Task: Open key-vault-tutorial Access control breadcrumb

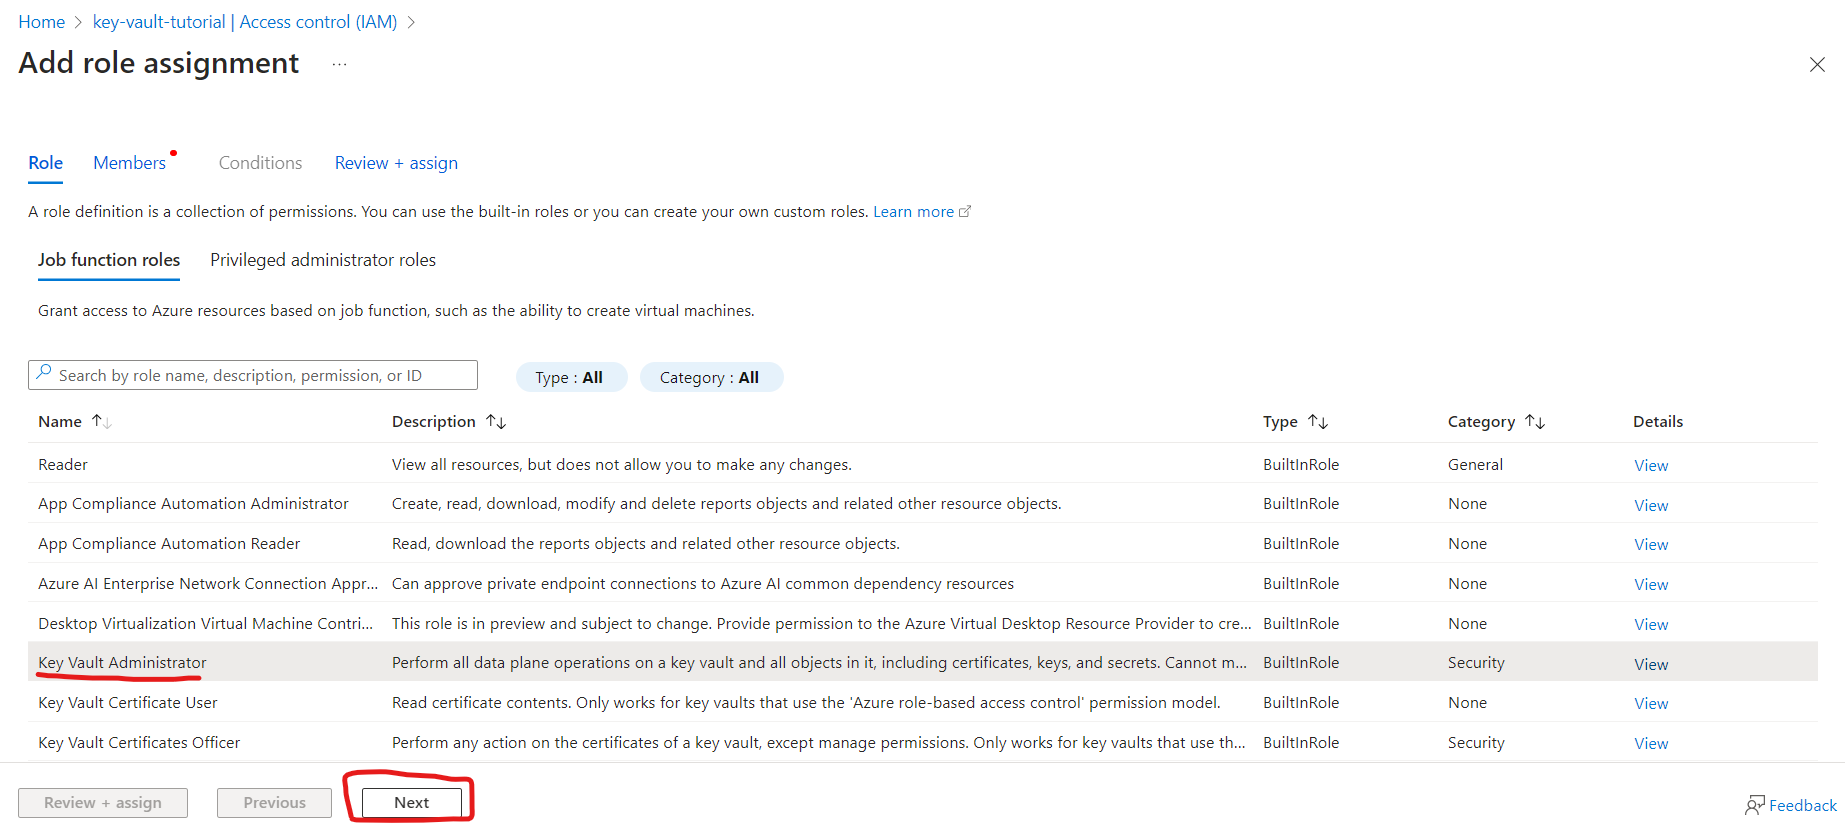Action: (x=245, y=22)
